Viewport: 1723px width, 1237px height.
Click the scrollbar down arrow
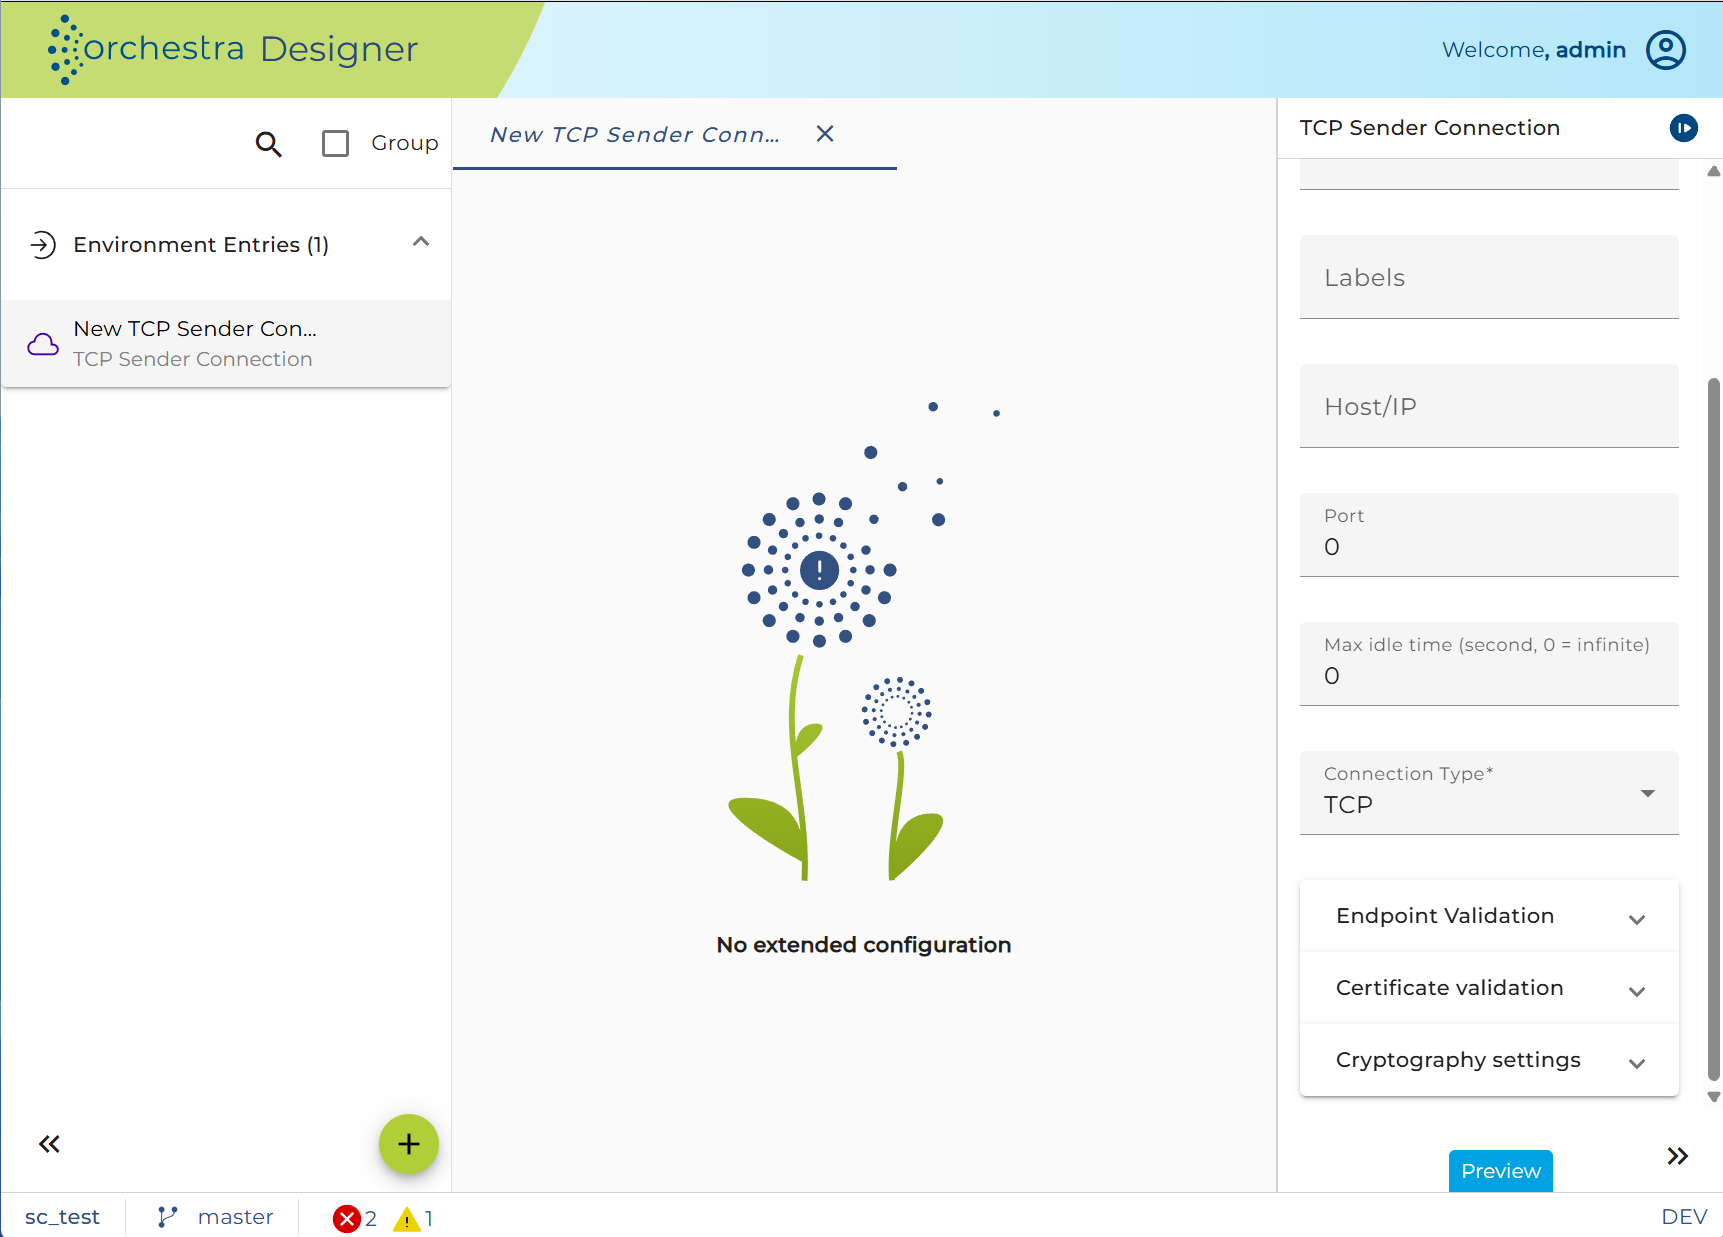1714,1097
